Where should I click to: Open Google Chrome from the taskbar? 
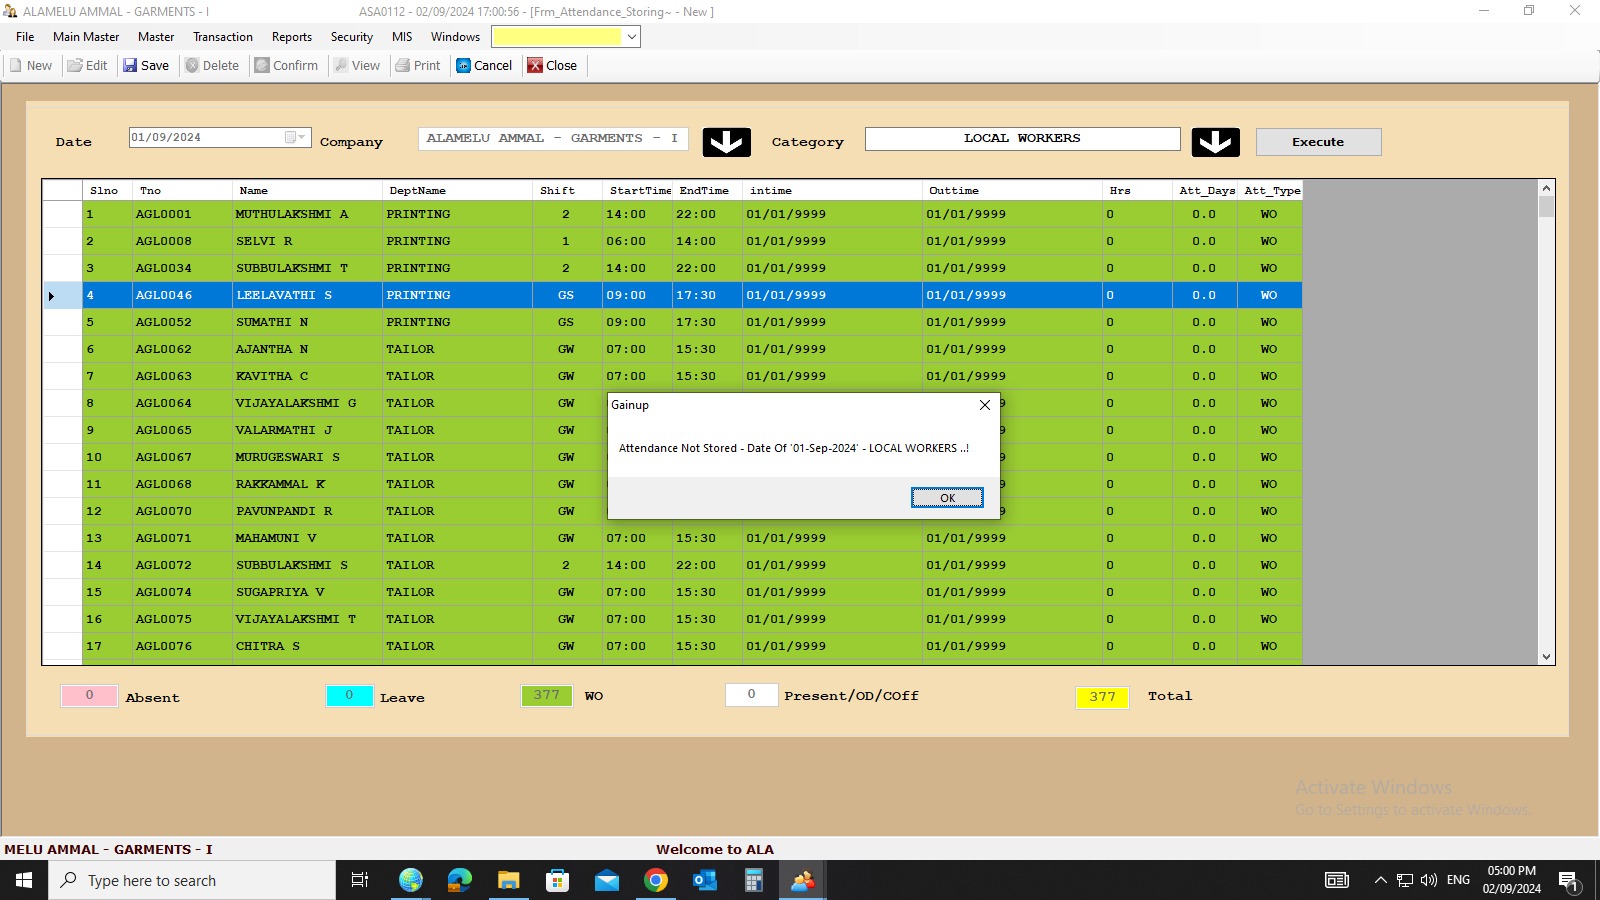point(656,880)
